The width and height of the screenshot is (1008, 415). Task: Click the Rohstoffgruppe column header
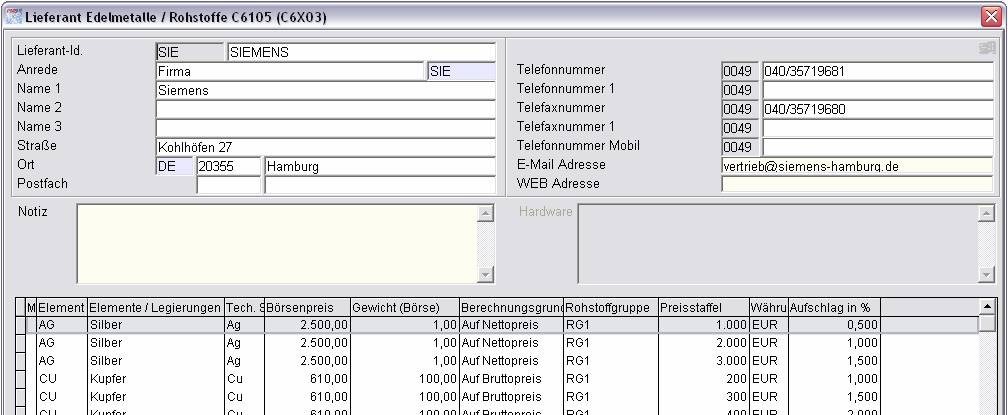[610, 307]
